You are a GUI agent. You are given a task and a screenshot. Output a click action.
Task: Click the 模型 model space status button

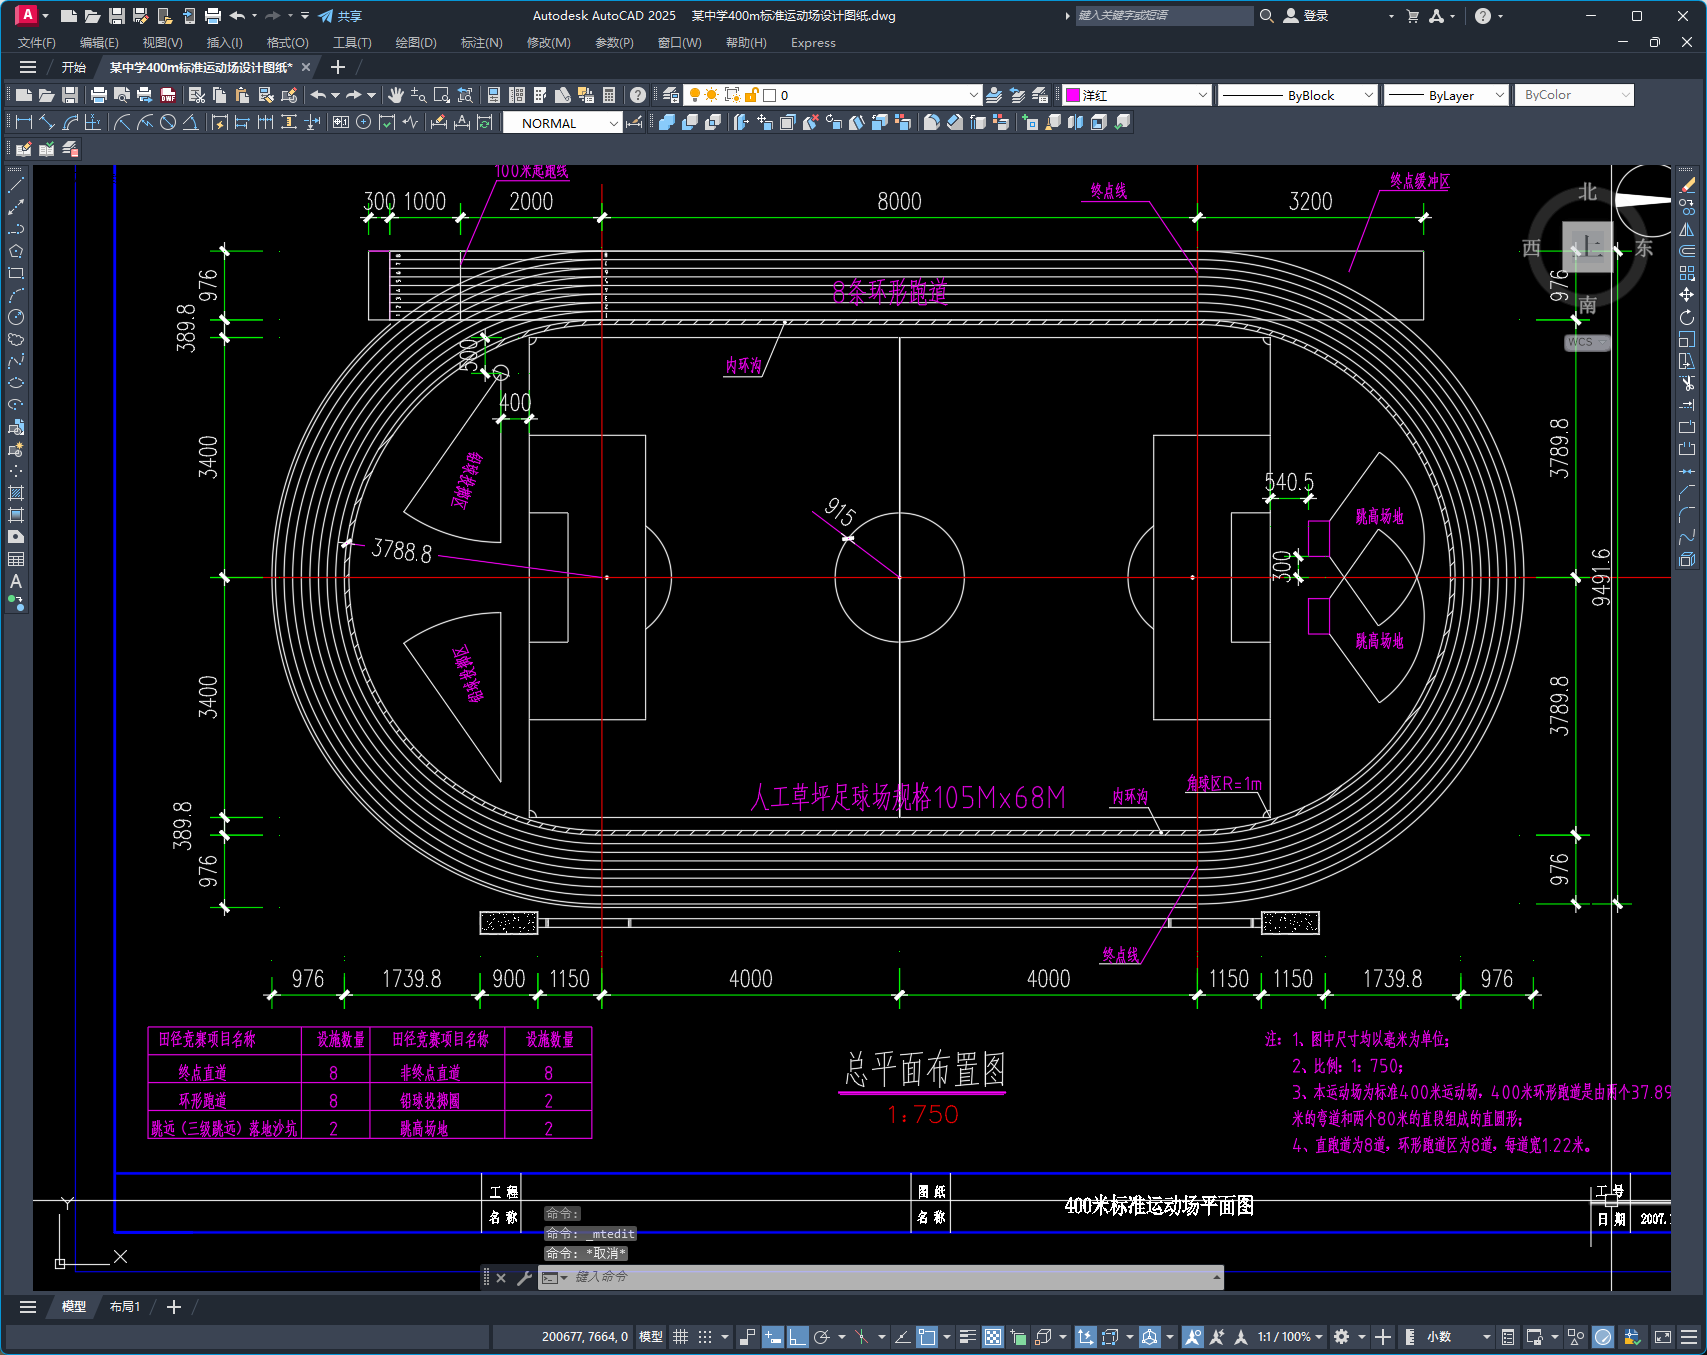(651, 1337)
